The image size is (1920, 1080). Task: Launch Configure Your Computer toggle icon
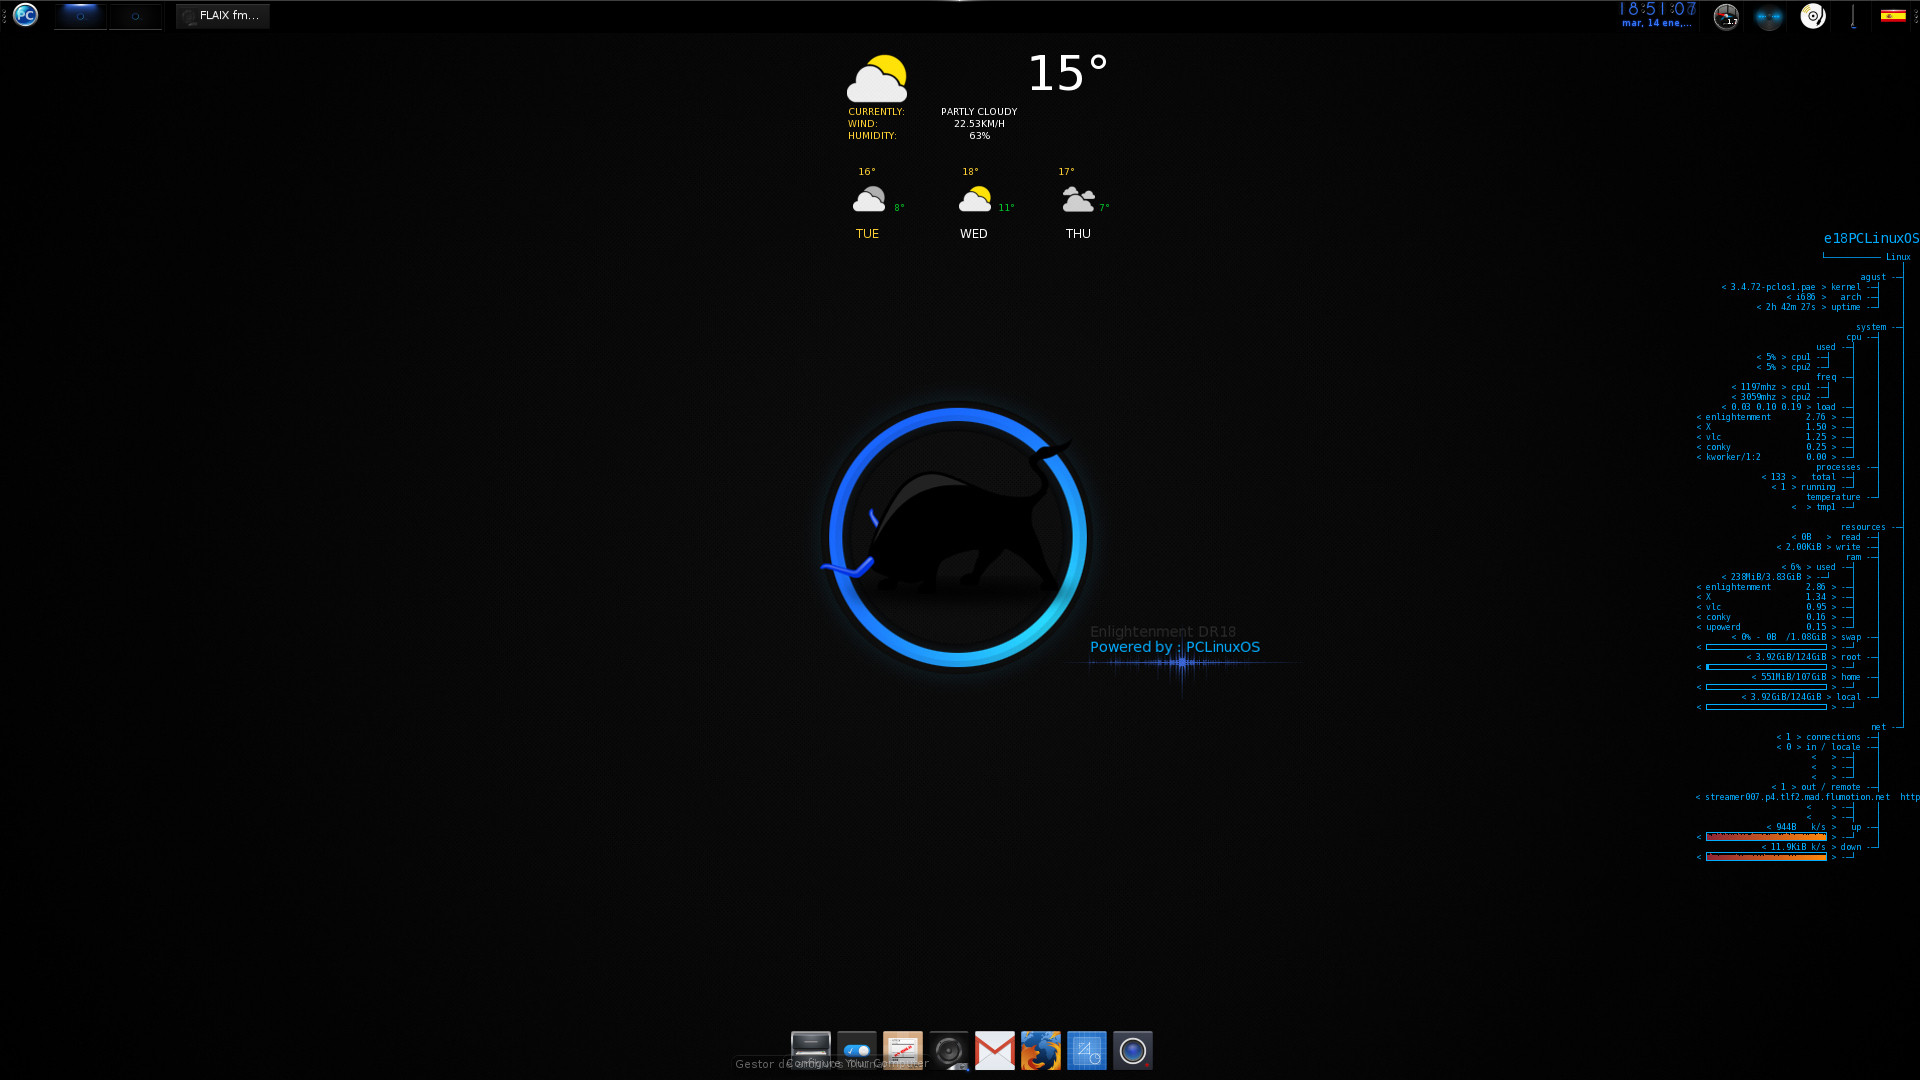(857, 1049)
